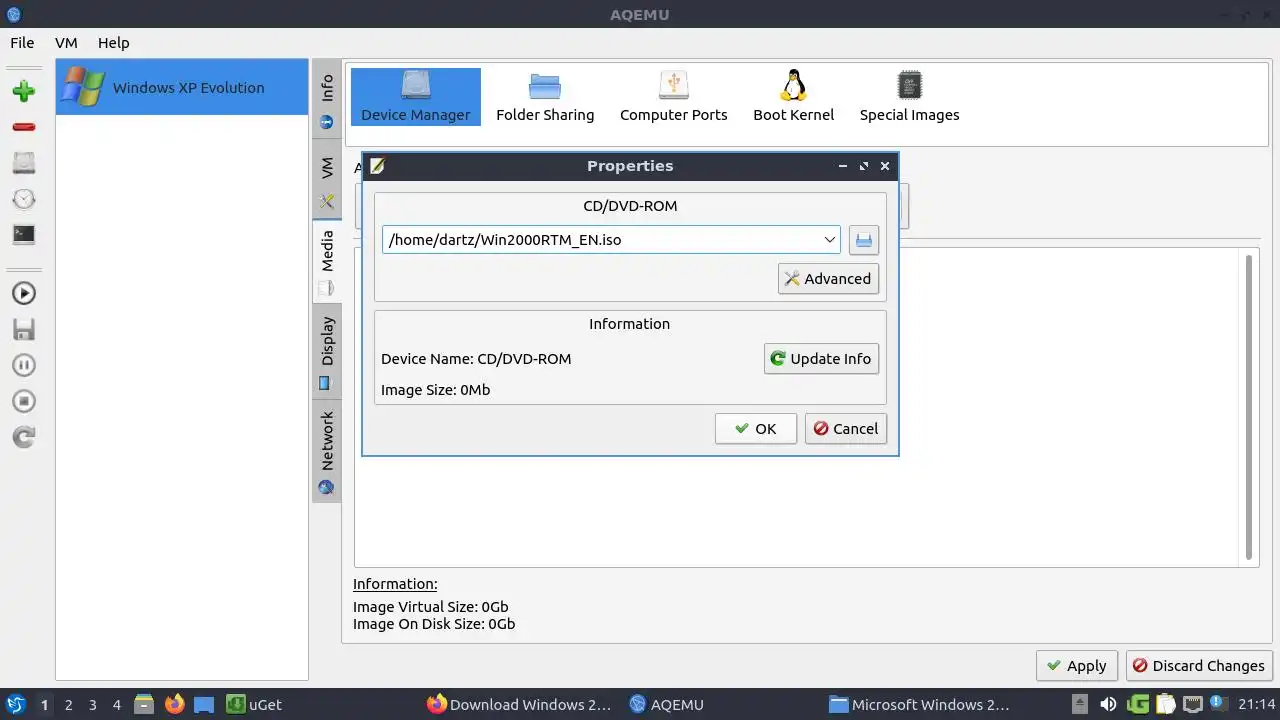Click the device list vertical scrollbar
1280x720 pixels.
(1248, 408)
